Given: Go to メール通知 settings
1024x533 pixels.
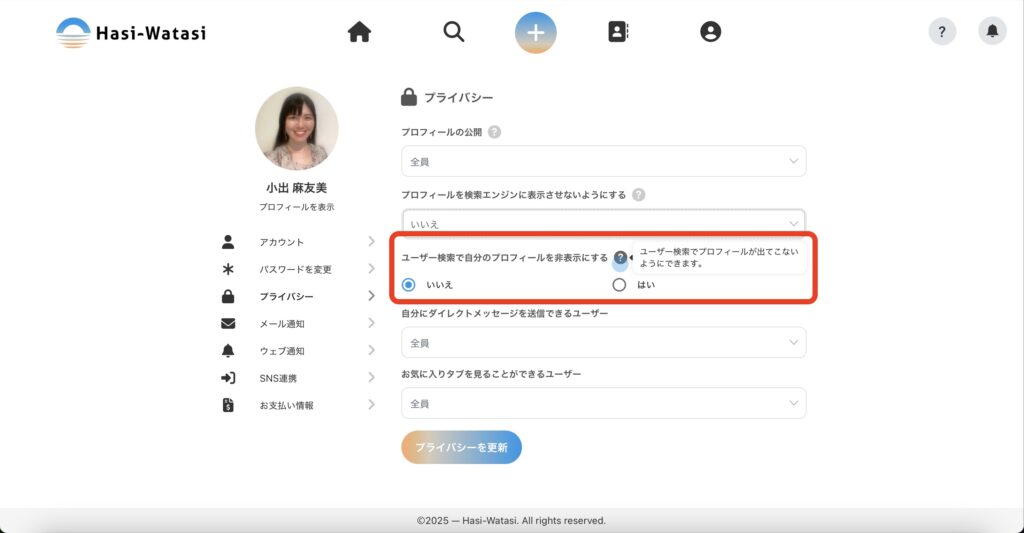Looking at the screenshot, I should tap(282, 324).
